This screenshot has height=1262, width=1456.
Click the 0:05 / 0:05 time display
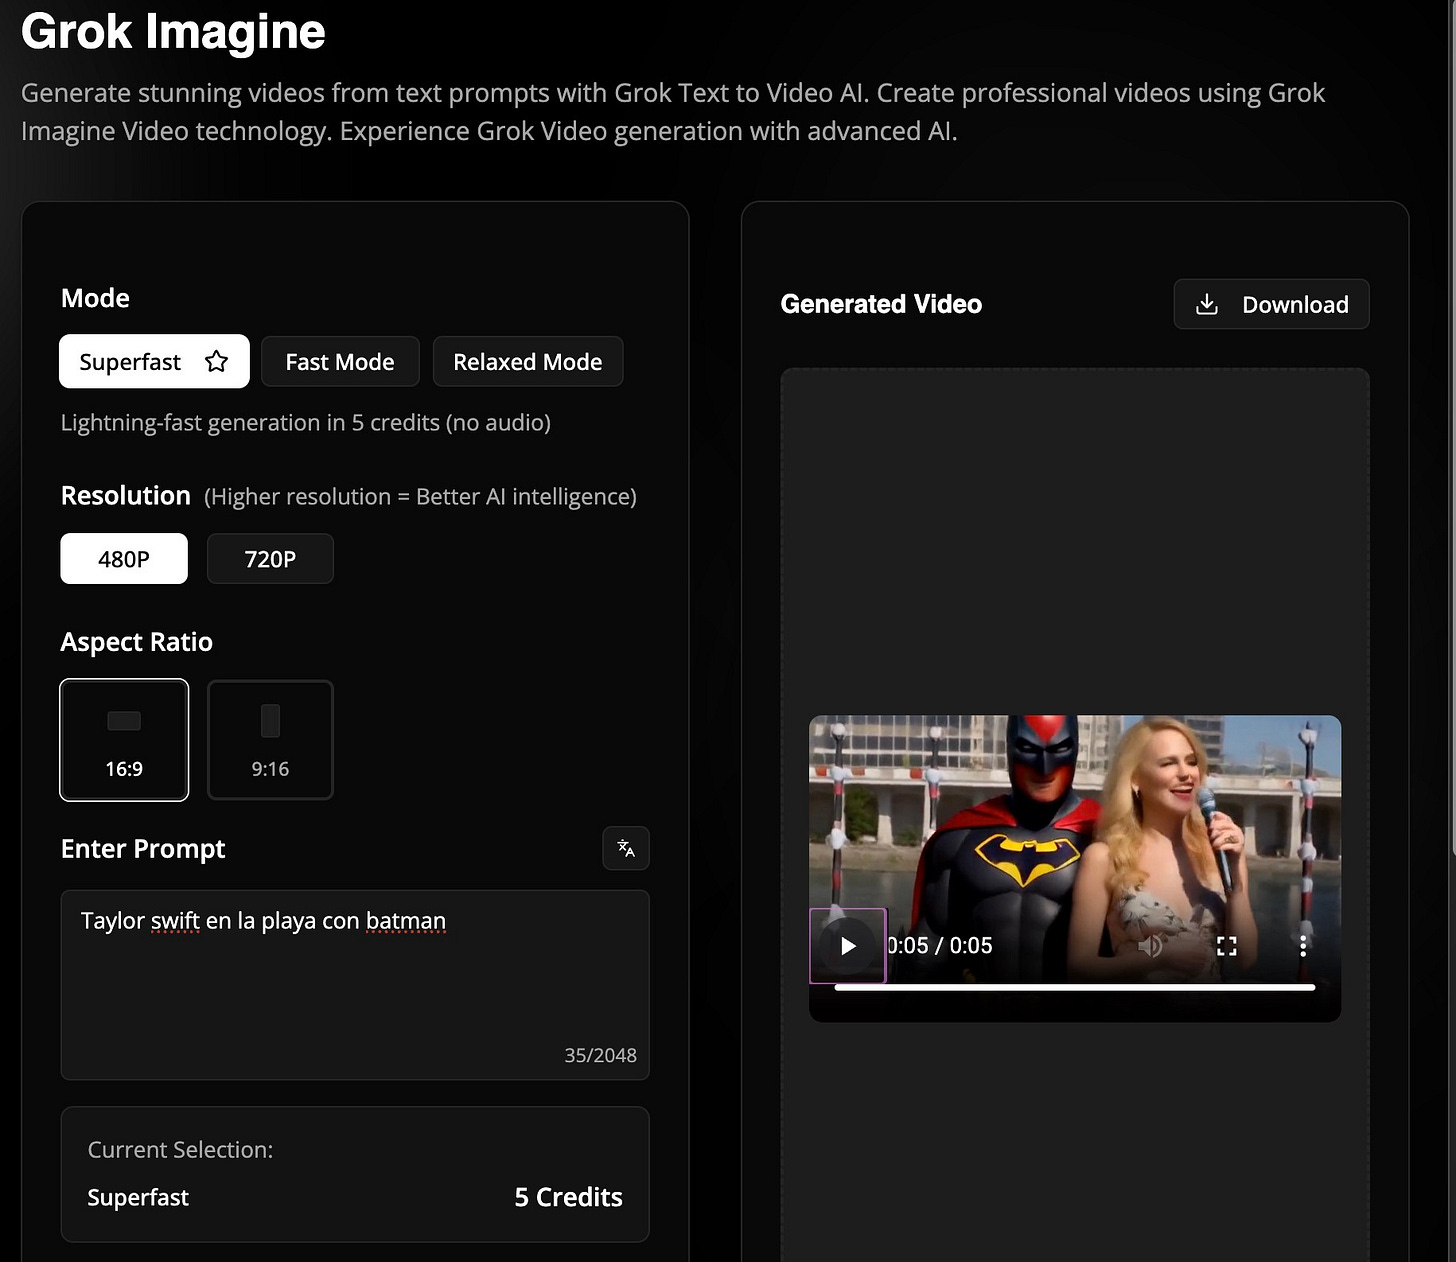(940, 946)
